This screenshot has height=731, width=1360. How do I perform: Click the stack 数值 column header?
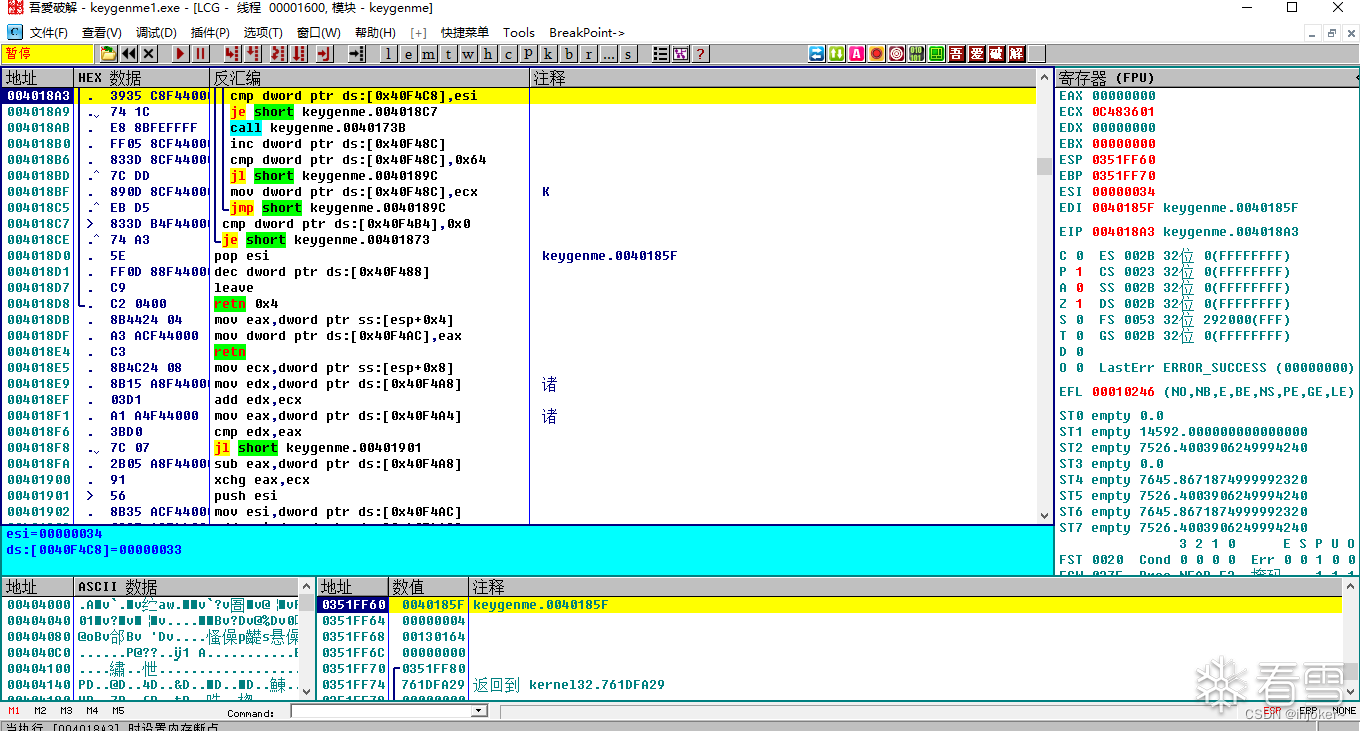[x=429, y=587]
